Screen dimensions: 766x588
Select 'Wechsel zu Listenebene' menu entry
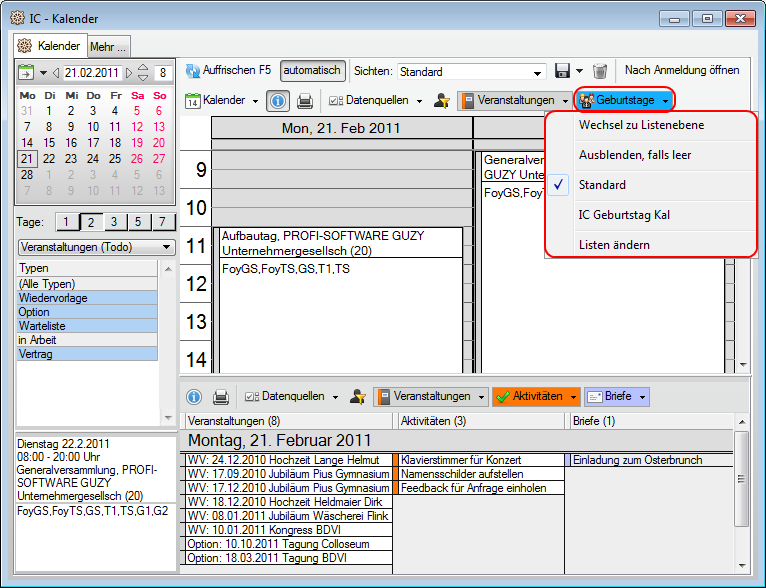tap(641, 125)
